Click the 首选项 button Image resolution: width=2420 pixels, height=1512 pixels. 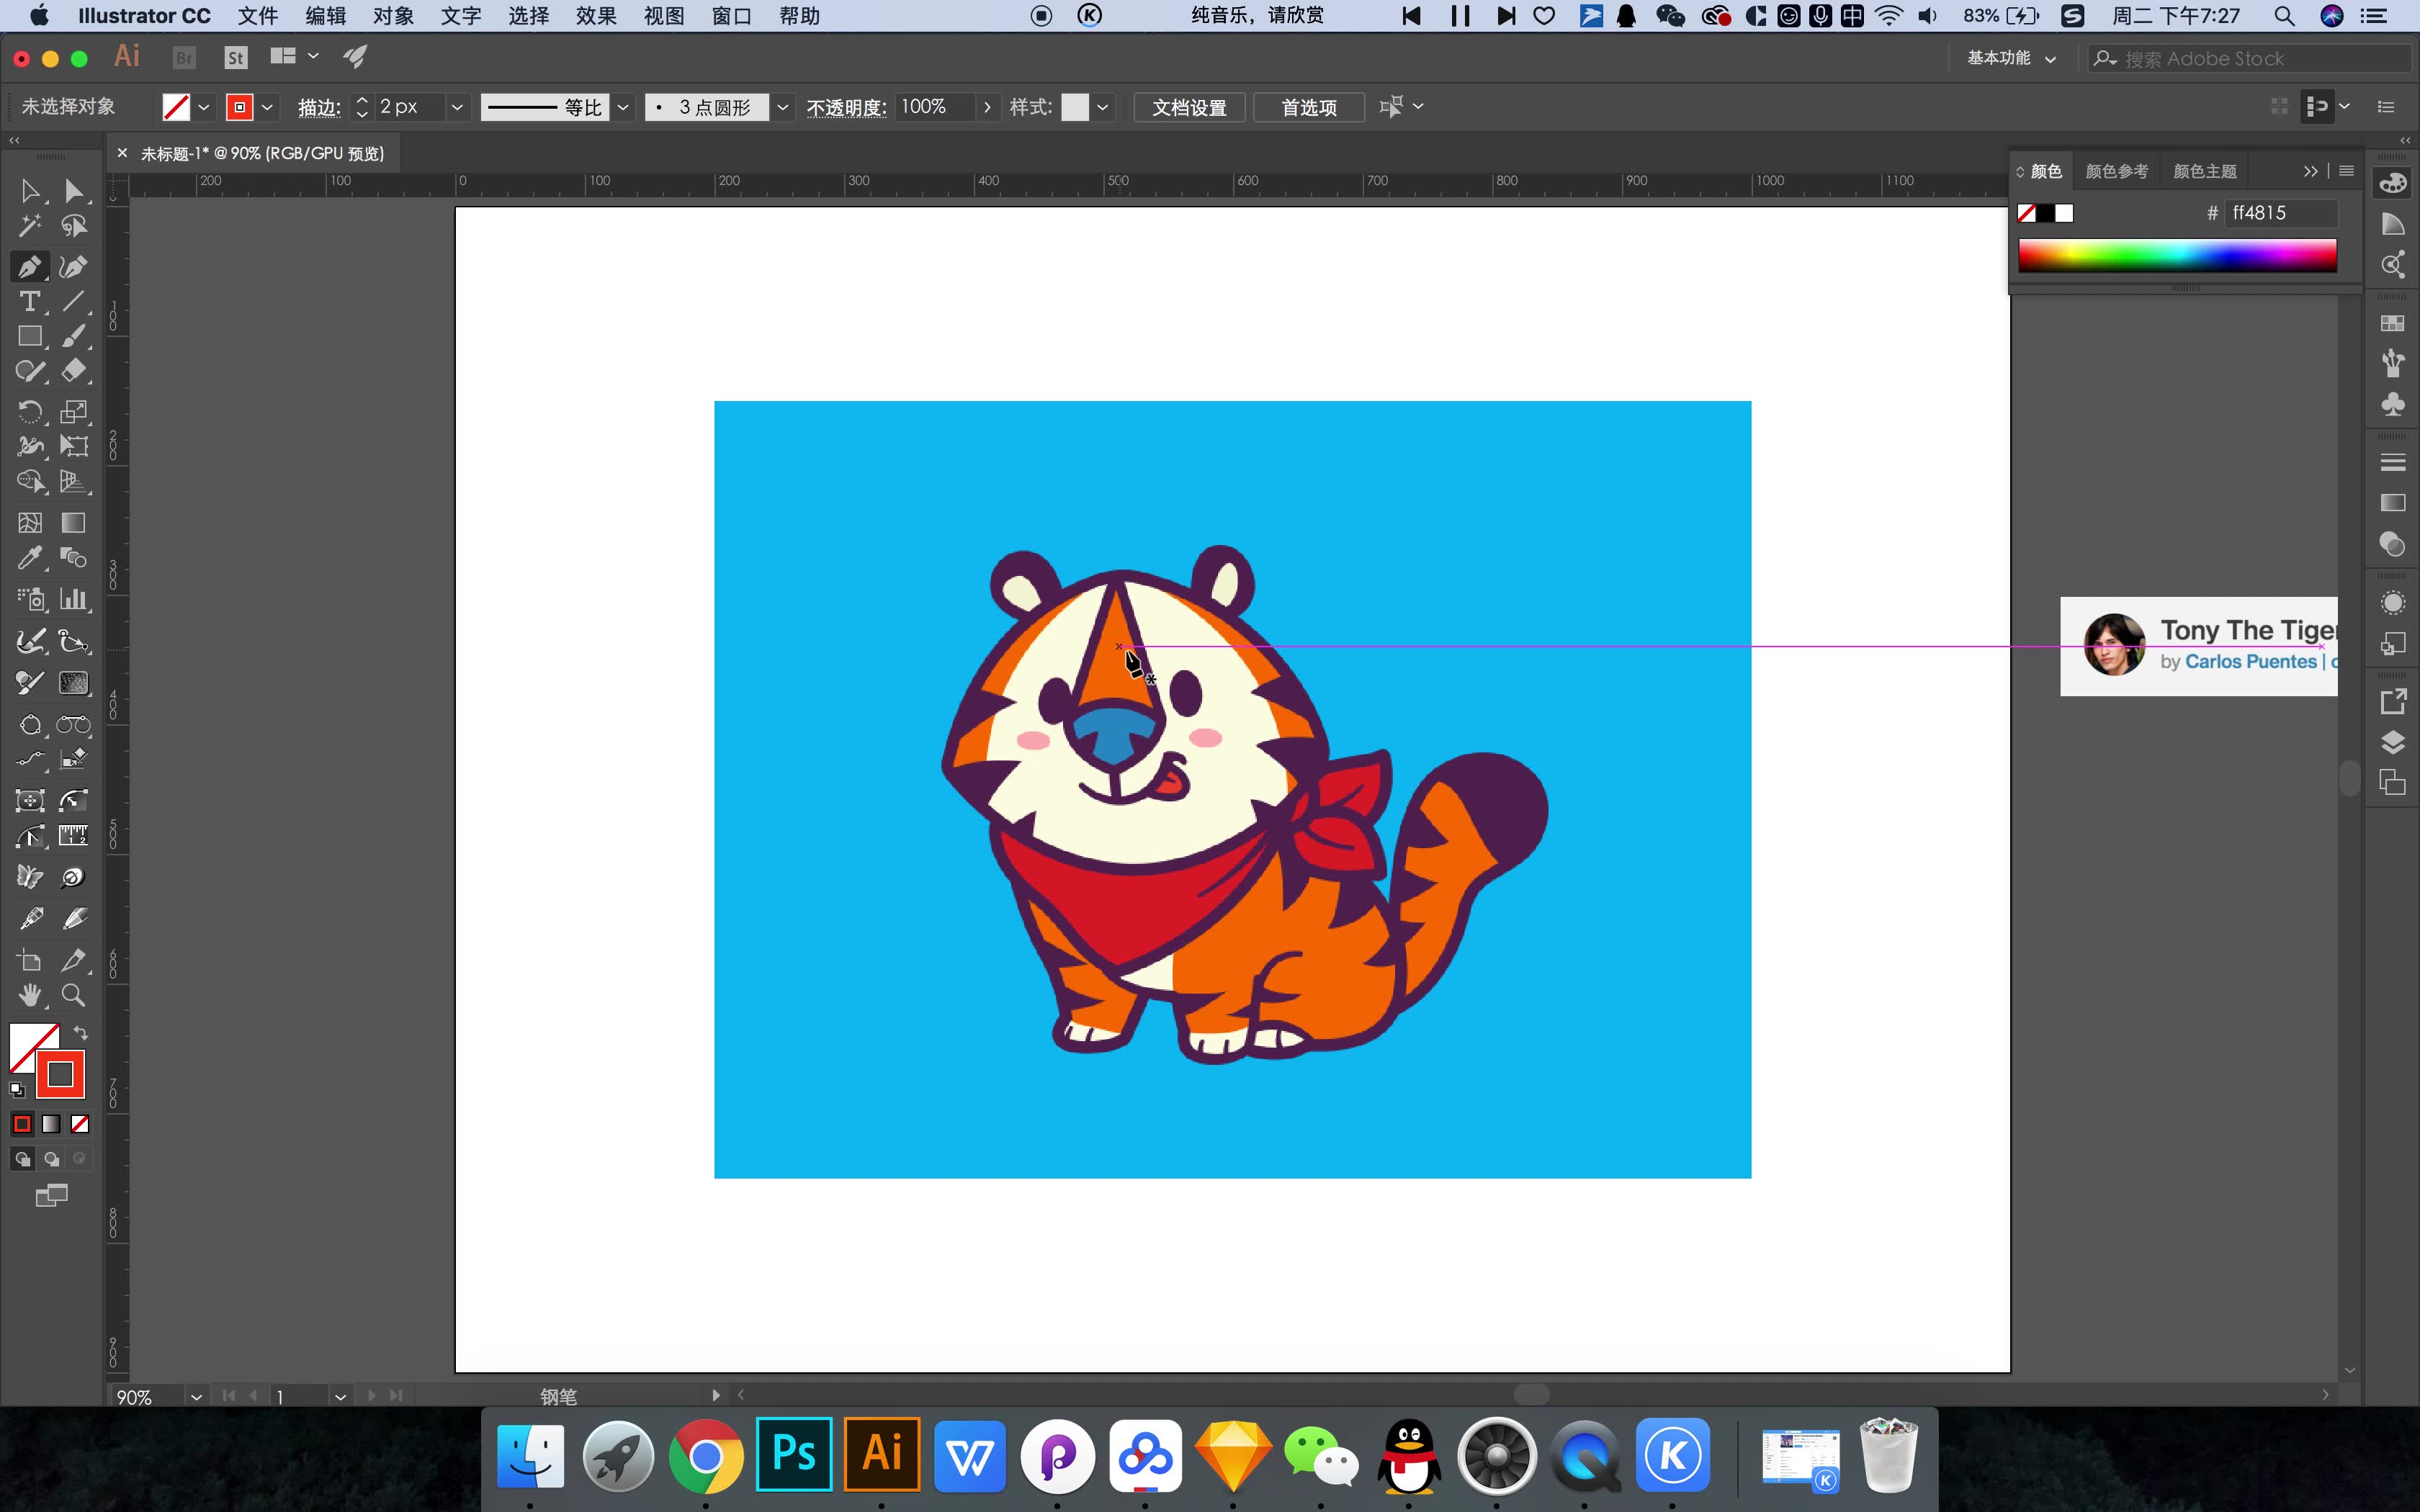[x=1308, y=107]
